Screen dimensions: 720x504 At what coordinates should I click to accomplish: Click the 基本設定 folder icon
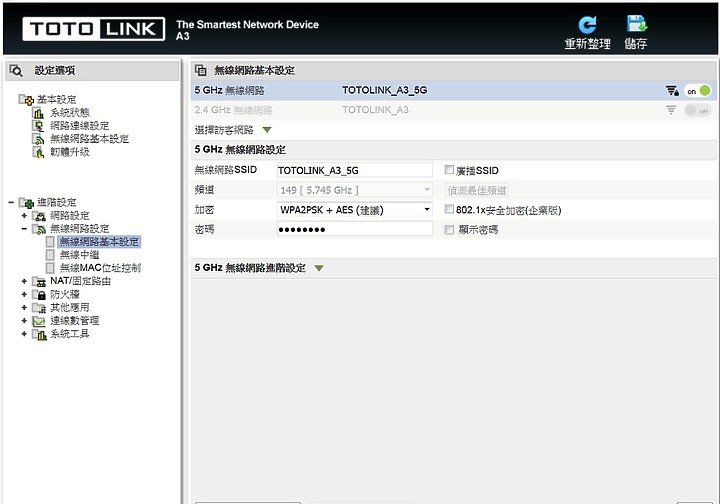click(x=26, y=99)
